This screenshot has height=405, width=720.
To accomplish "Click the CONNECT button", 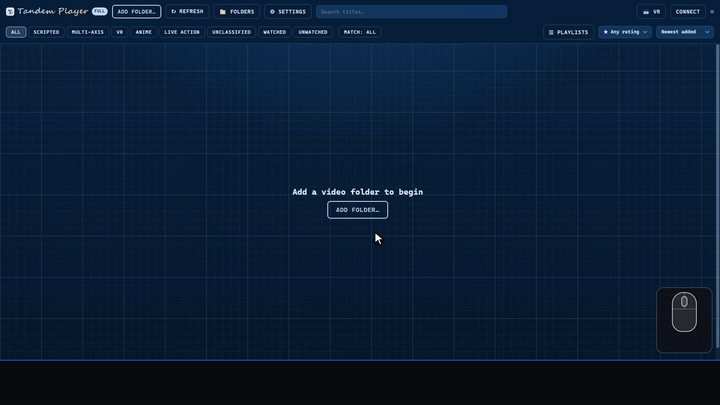I will point(687,11).
